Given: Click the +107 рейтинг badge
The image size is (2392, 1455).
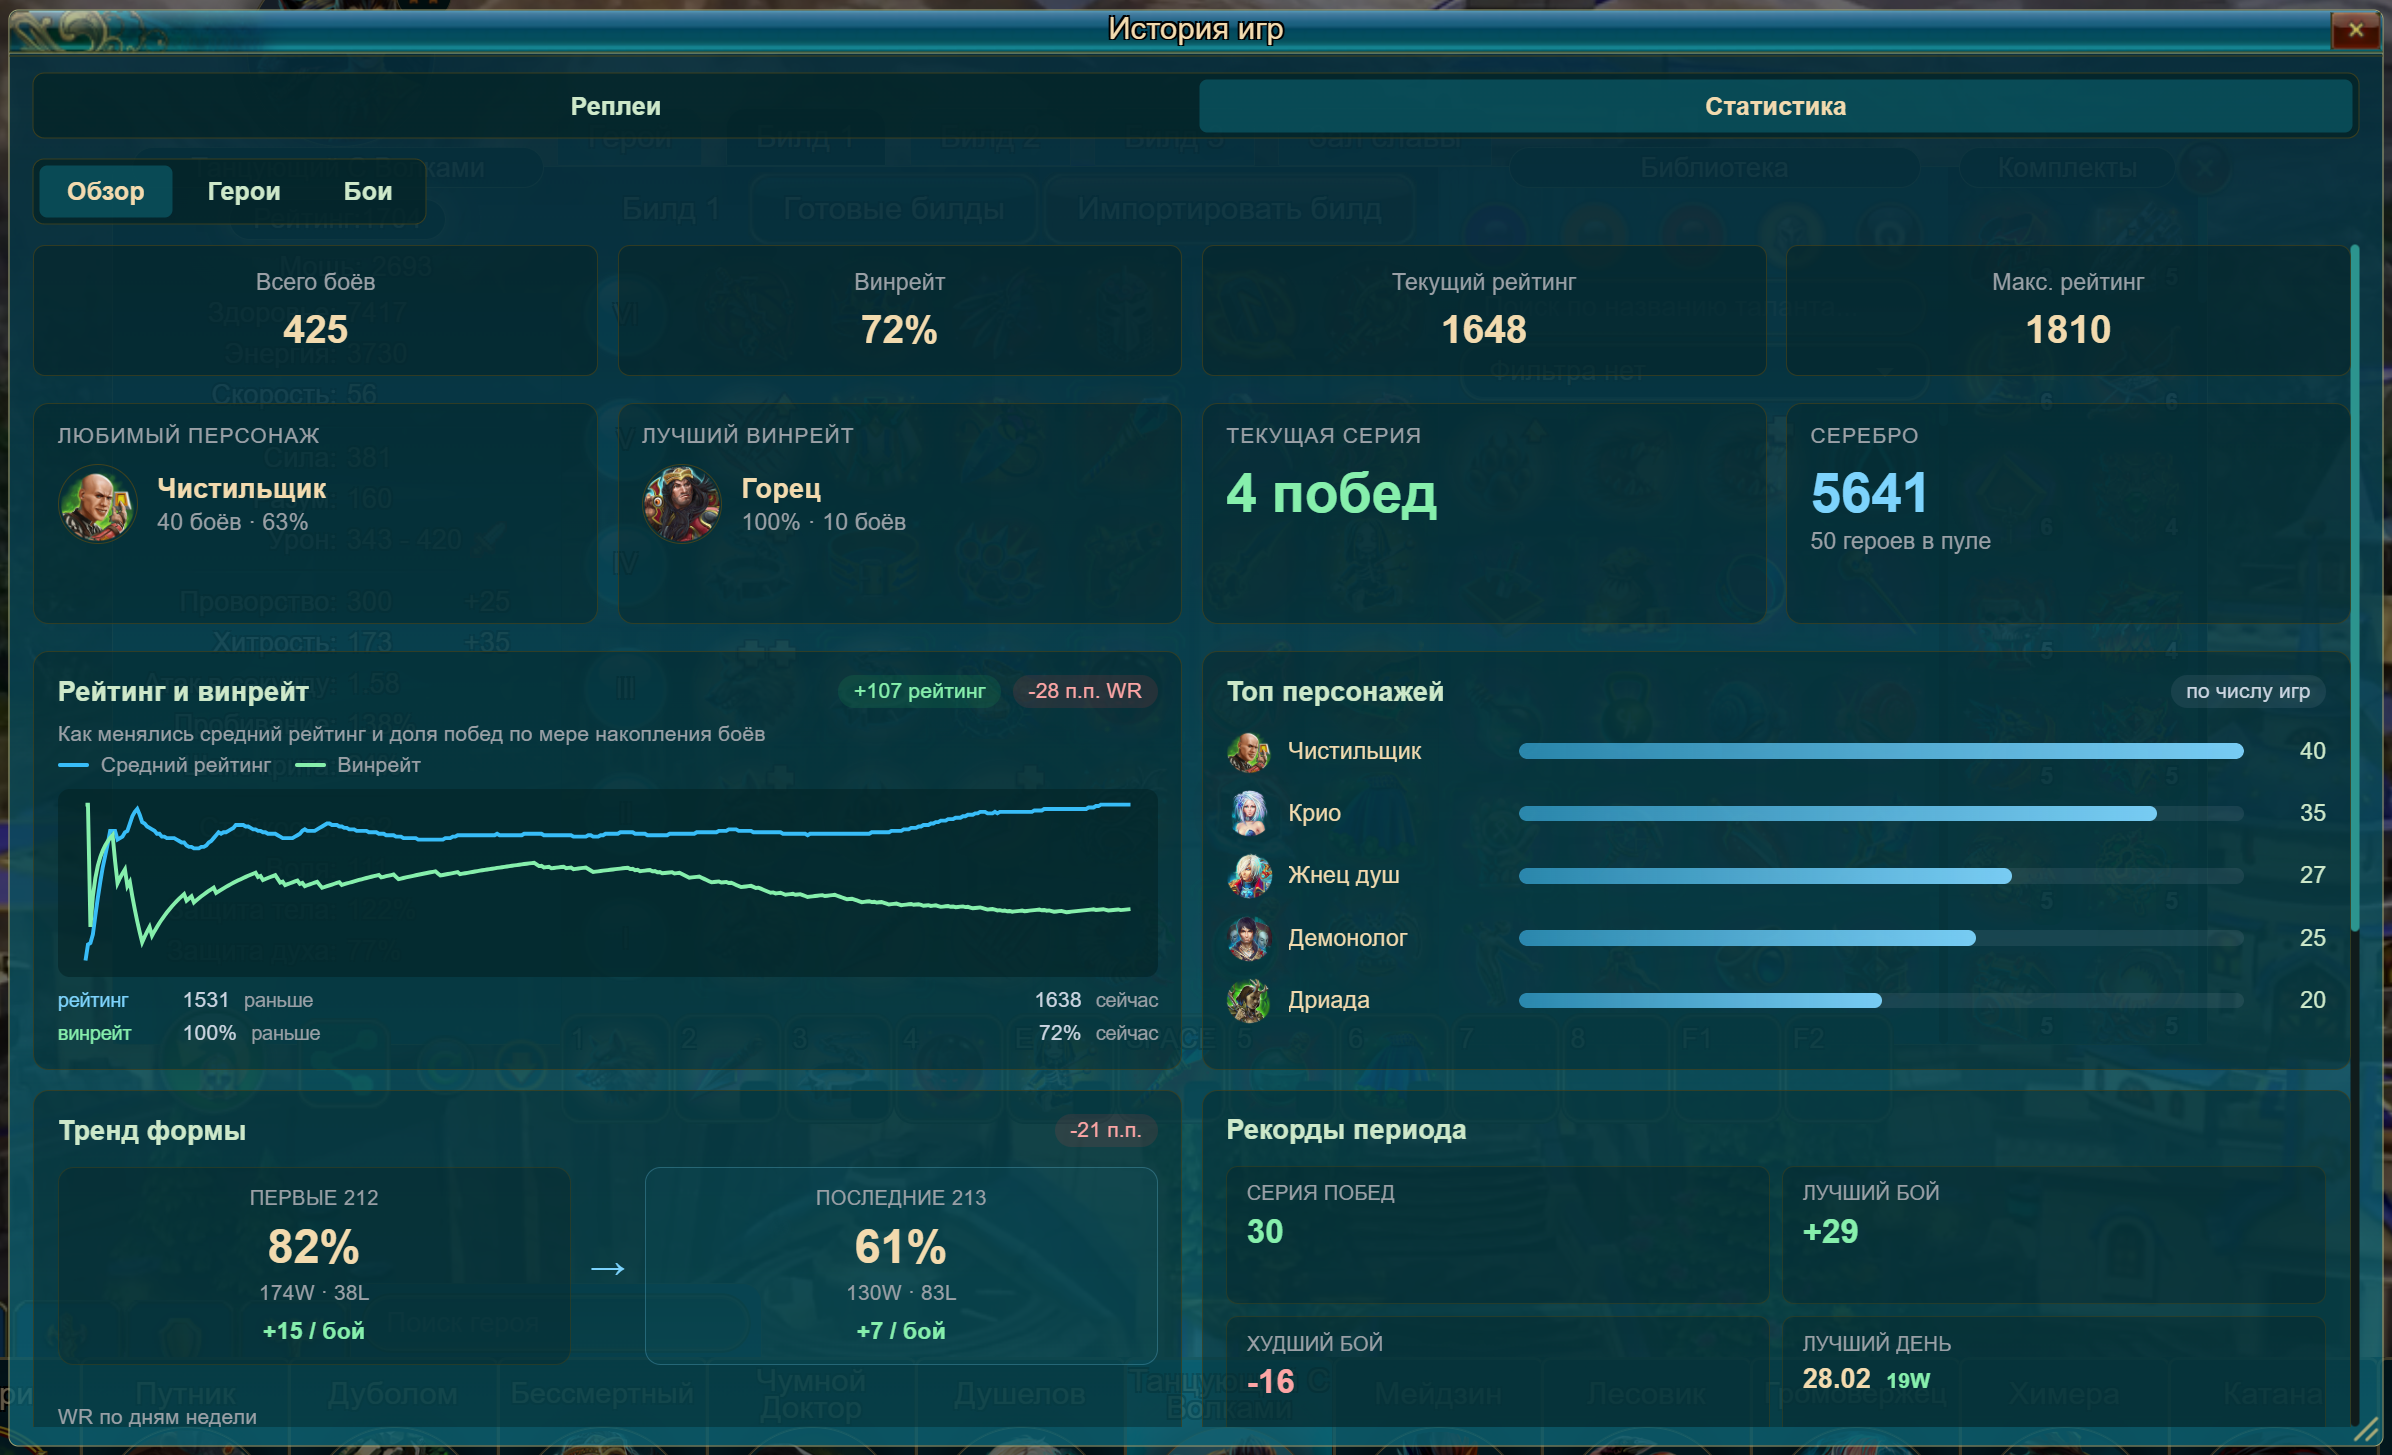Looking at the screenshot, I should 919,692.
